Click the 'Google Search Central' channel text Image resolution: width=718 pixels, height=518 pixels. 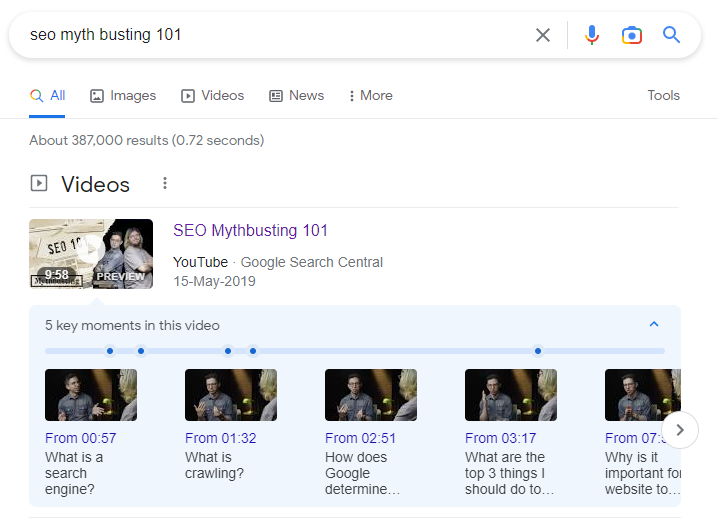312,262
